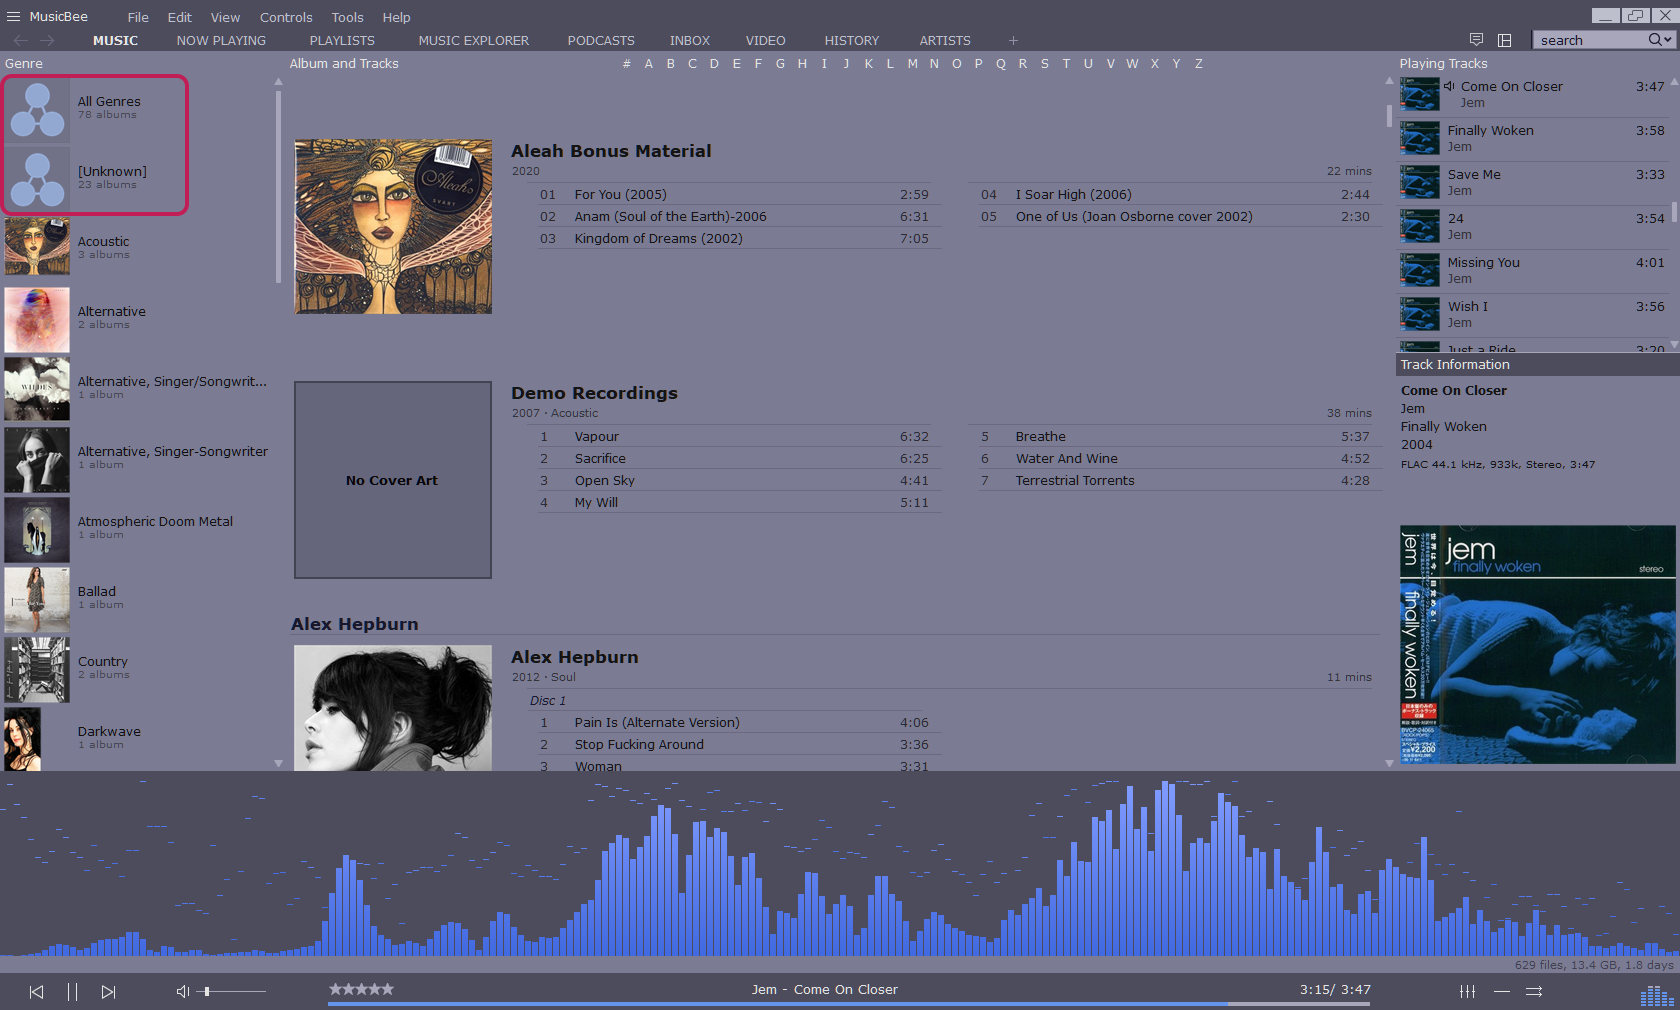The image size is (1680, 1010).
Task: Toggle the visualizer bars icon at bottom right
Action: 1657,996
